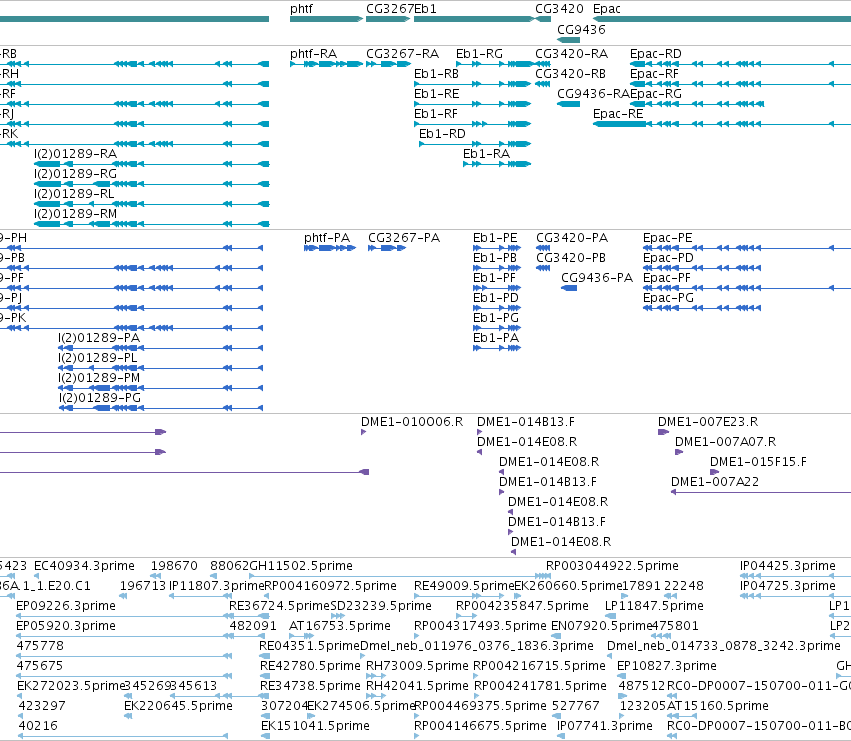Select EST SD23239.5prime

(381, 606)
